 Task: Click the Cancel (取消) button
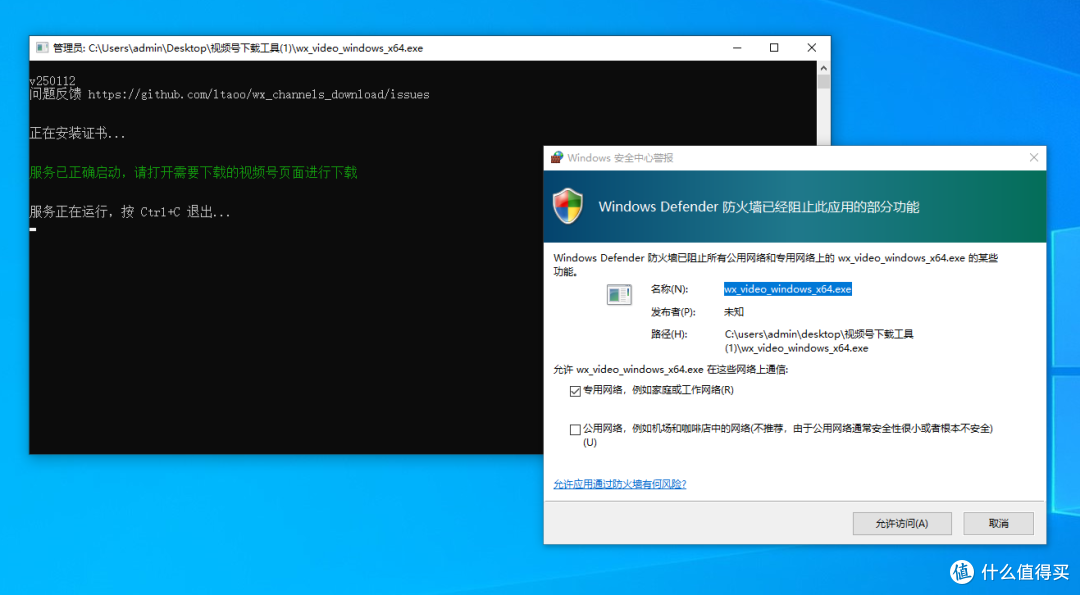click(x=998, y=523)
